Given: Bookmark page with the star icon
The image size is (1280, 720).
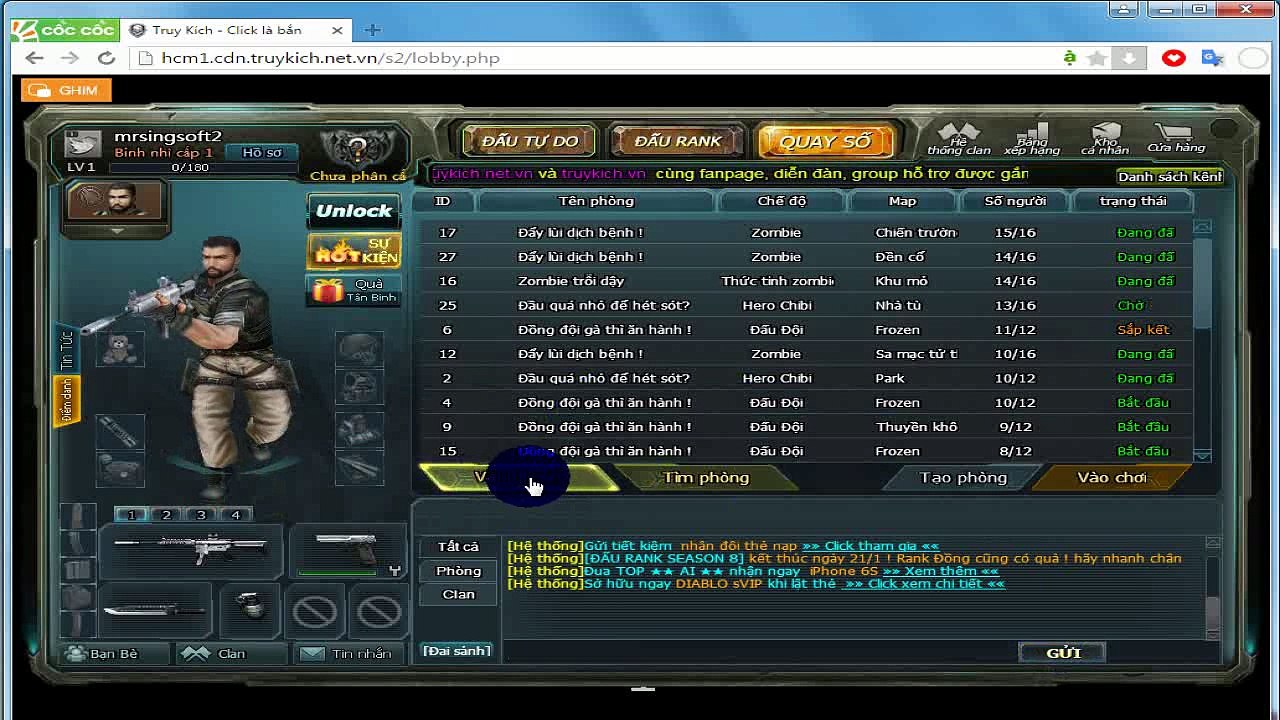Looking at the screenshot, I should pyautogui.click(x=1097, y=58).
